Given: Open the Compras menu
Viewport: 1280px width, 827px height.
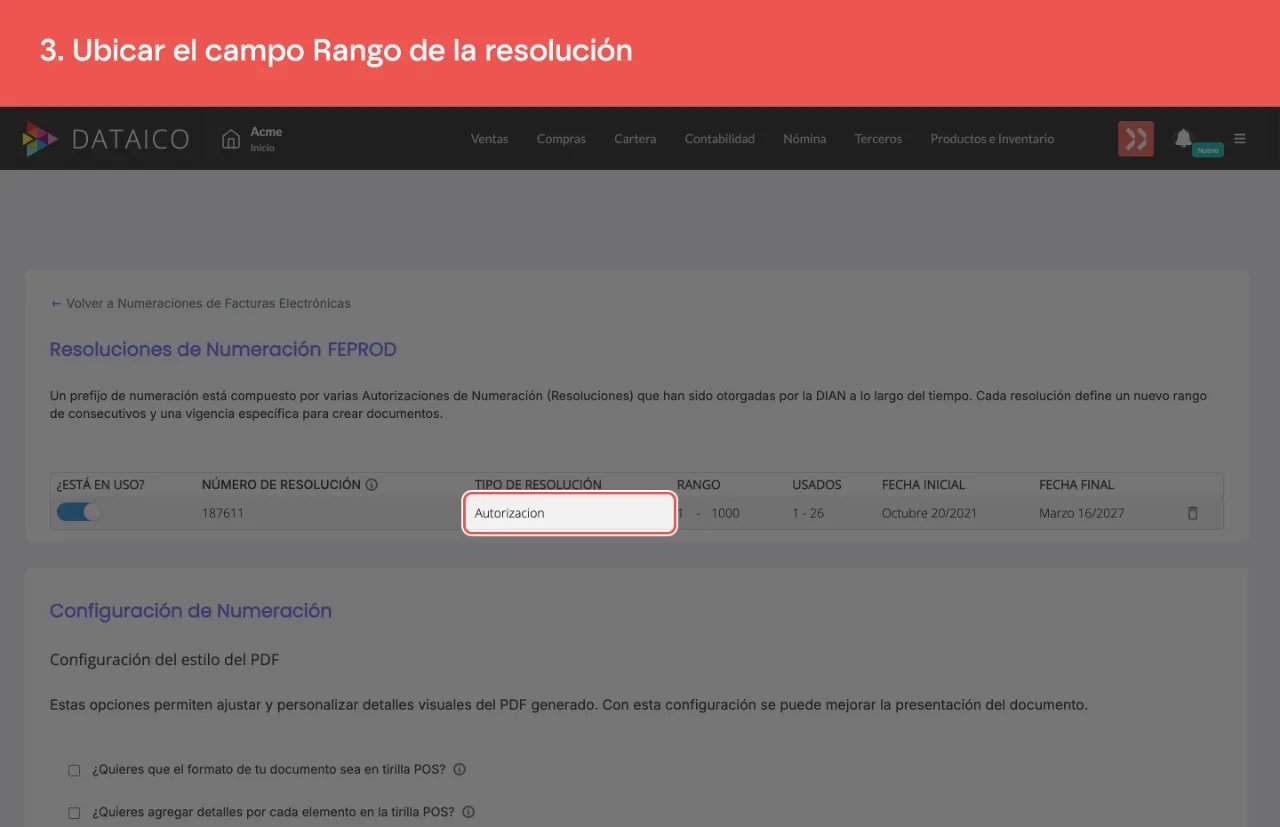Looking at the screenshot, I should 561,139.
